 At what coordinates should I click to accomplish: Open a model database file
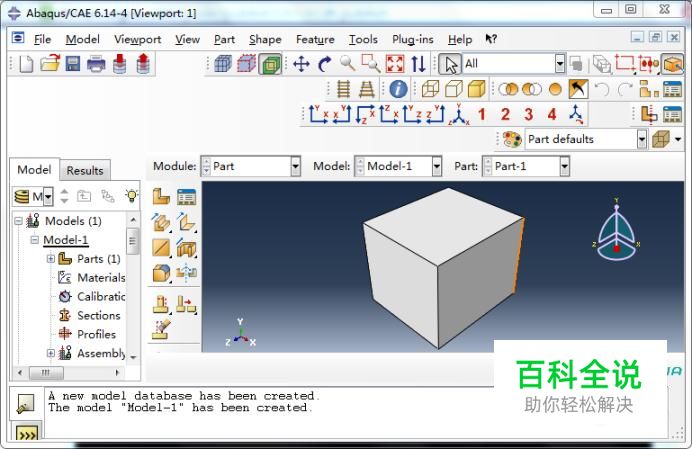point(50,63)
